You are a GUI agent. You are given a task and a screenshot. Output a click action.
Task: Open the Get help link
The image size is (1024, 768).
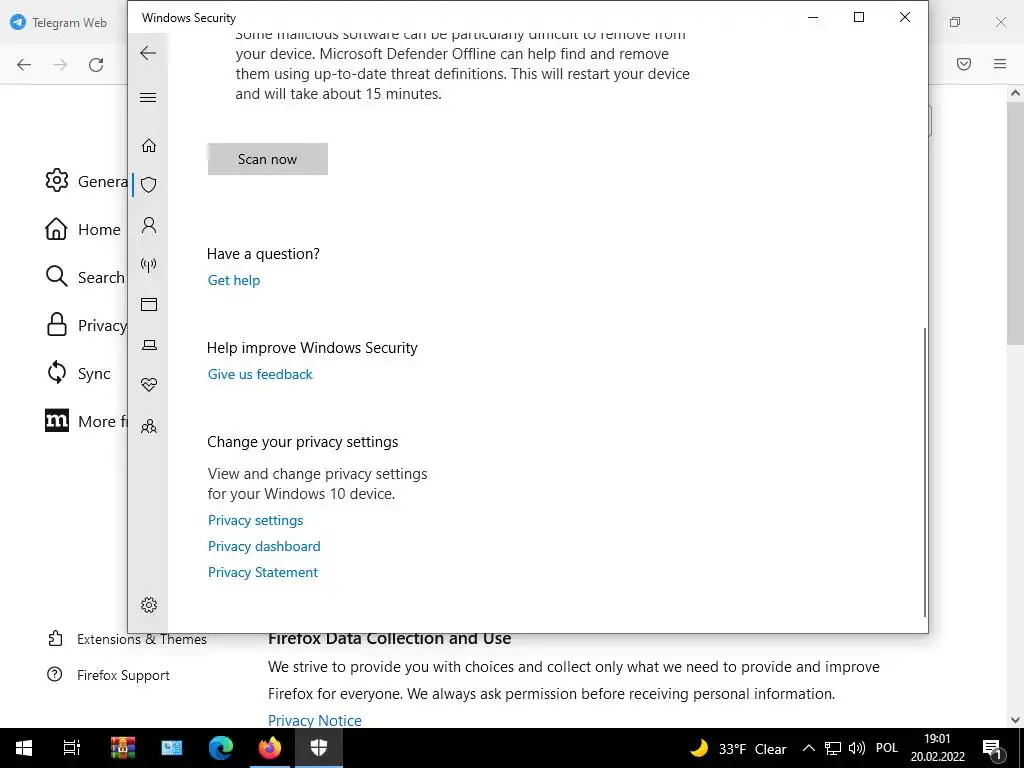coord(234,280)
